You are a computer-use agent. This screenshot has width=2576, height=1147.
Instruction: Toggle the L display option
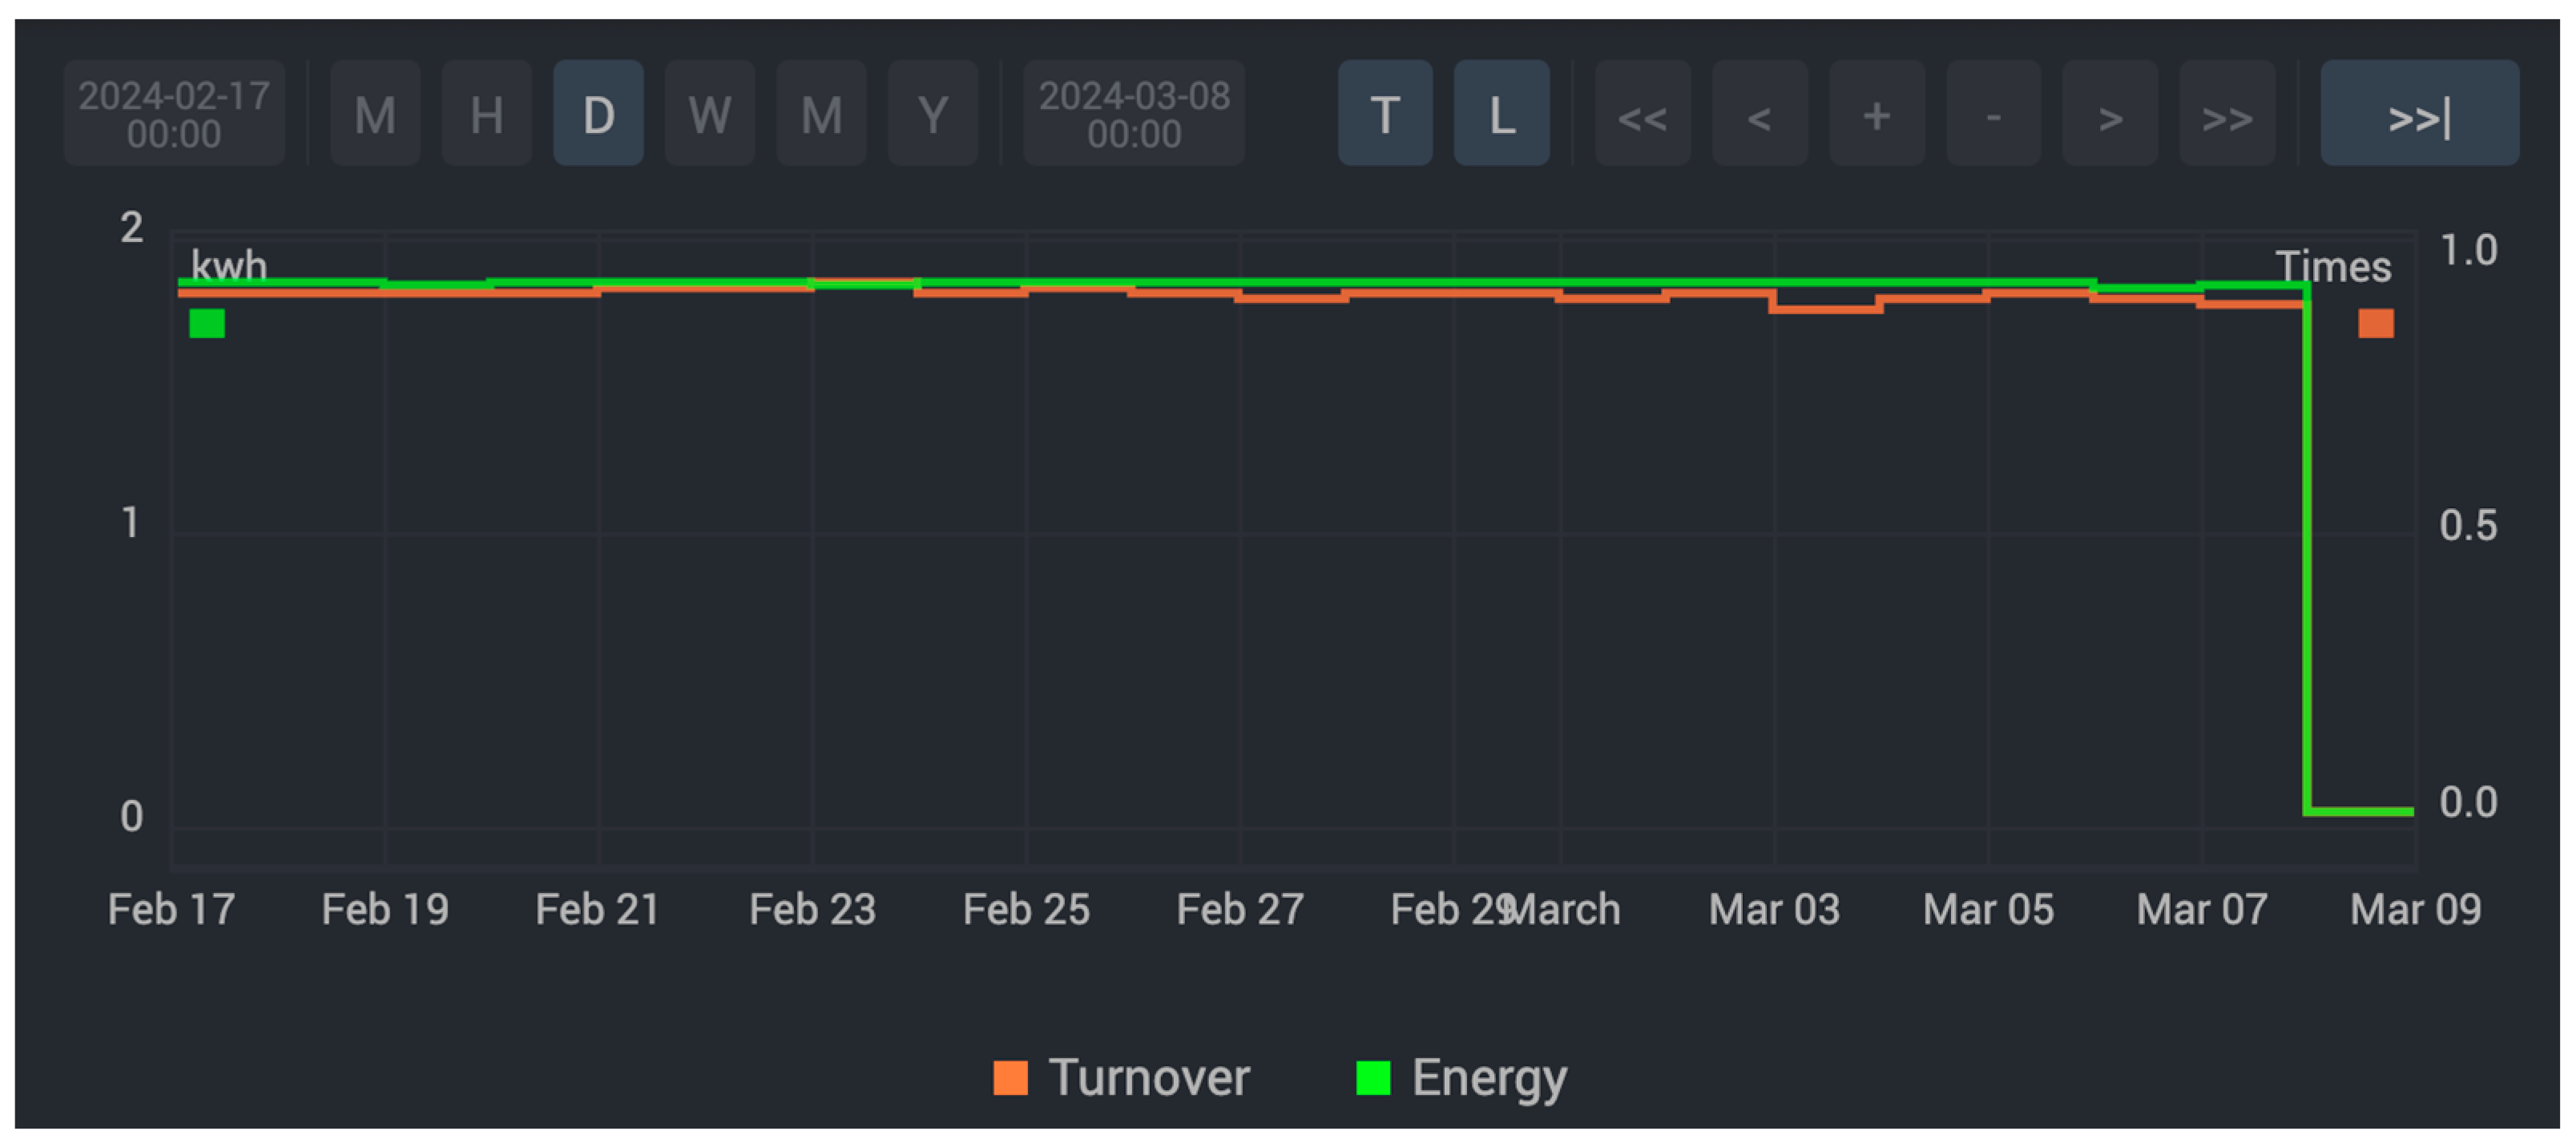click(x=1501, y=114)
